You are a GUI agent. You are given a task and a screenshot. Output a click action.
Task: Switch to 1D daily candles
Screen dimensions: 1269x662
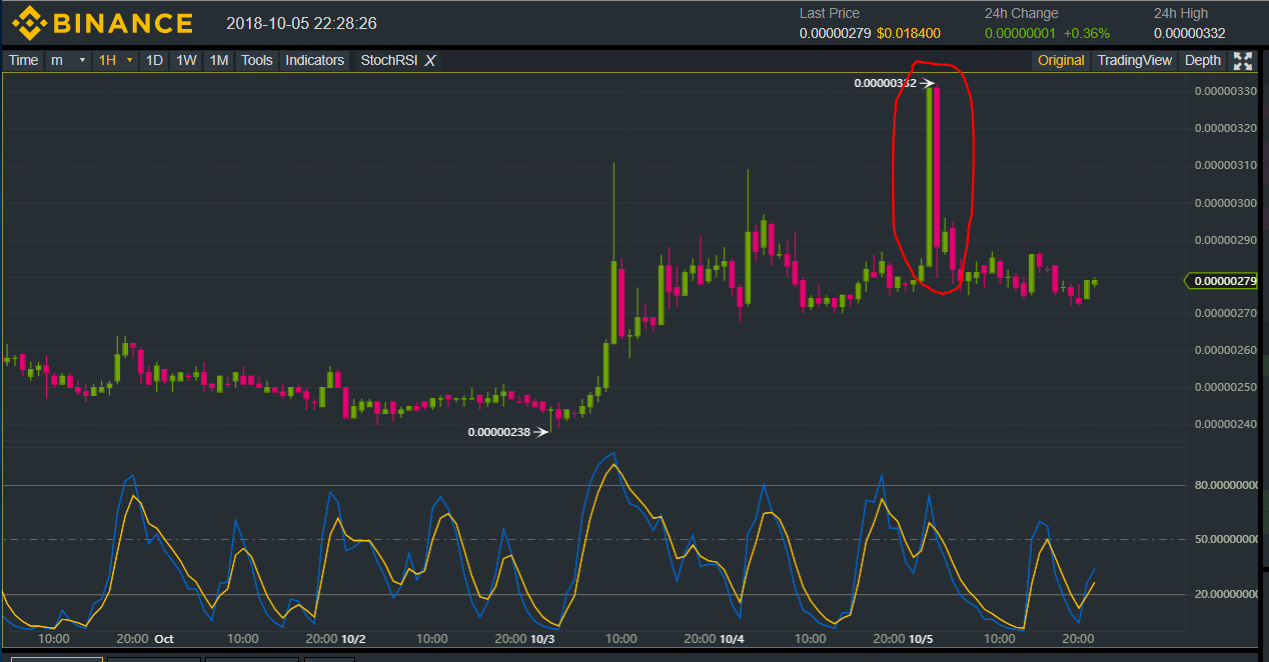154,60
